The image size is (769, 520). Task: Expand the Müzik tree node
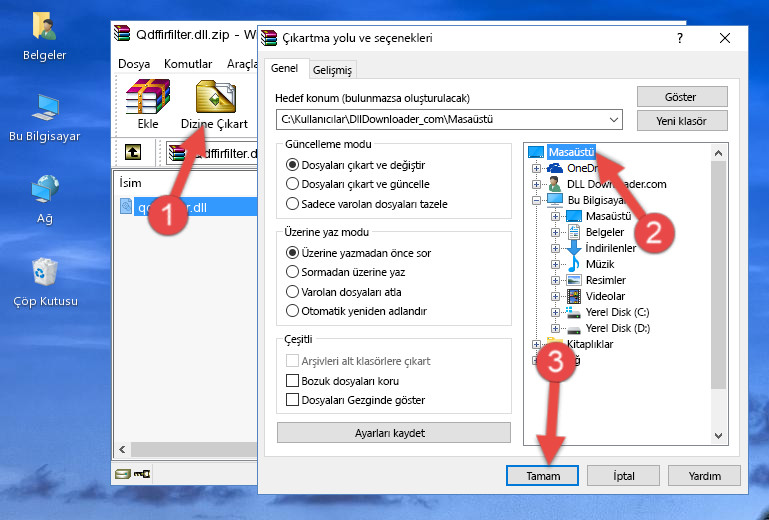(555, 264)
